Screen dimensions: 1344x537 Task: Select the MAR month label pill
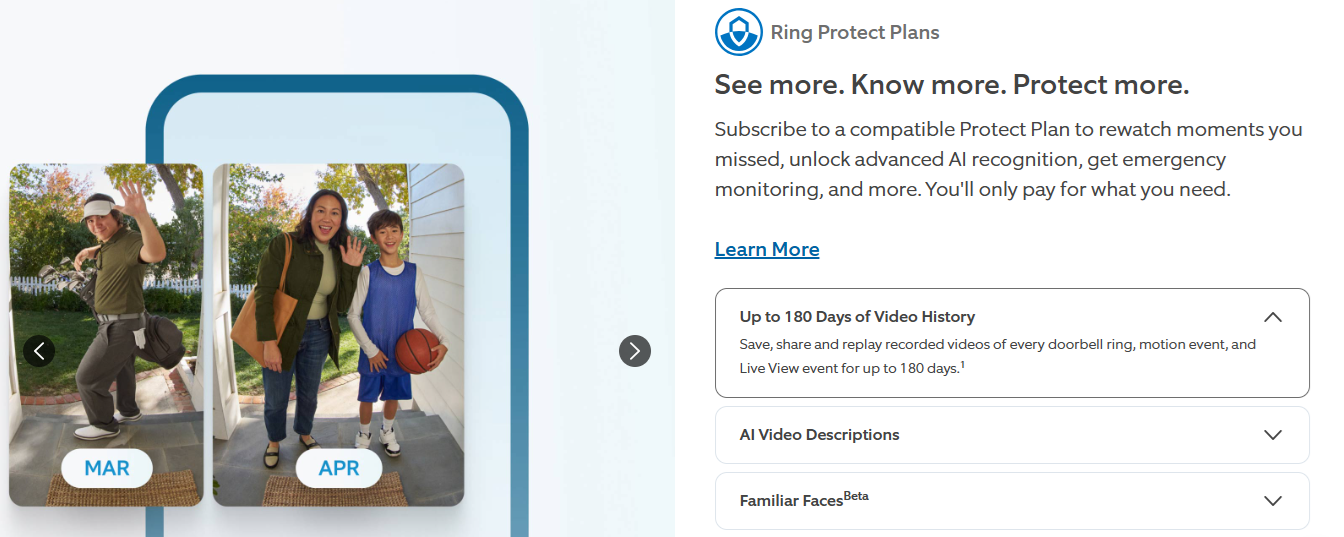point(107,468)
